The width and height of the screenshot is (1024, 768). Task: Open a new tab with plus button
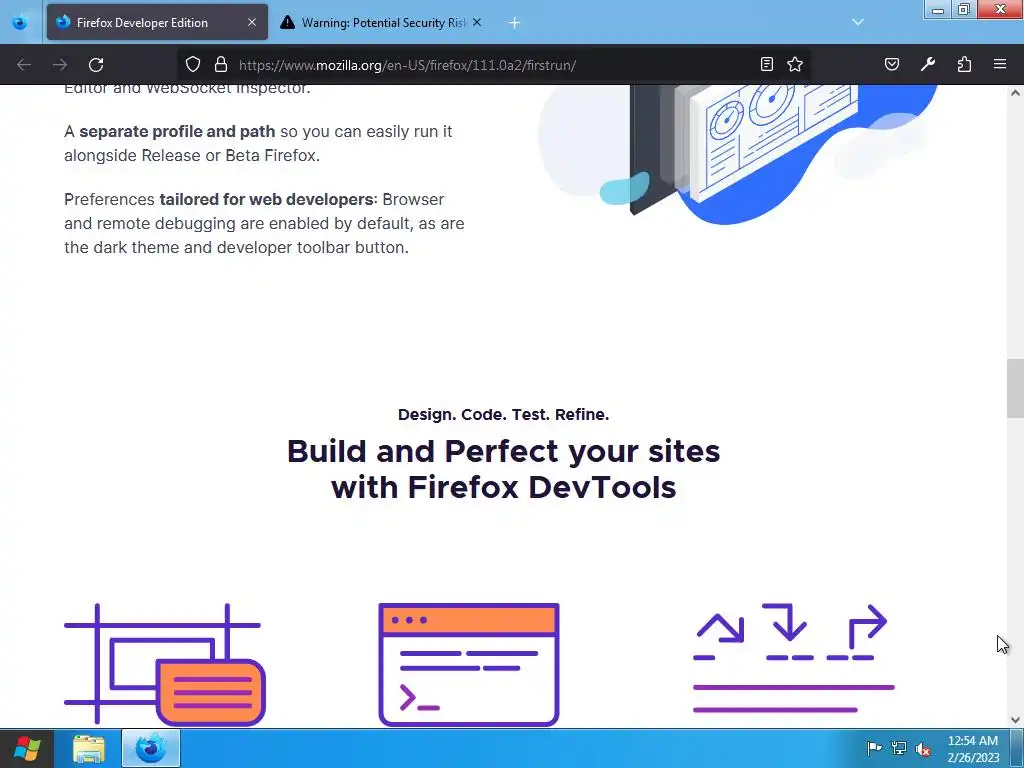pyautogui.click(x=514, y=23)
